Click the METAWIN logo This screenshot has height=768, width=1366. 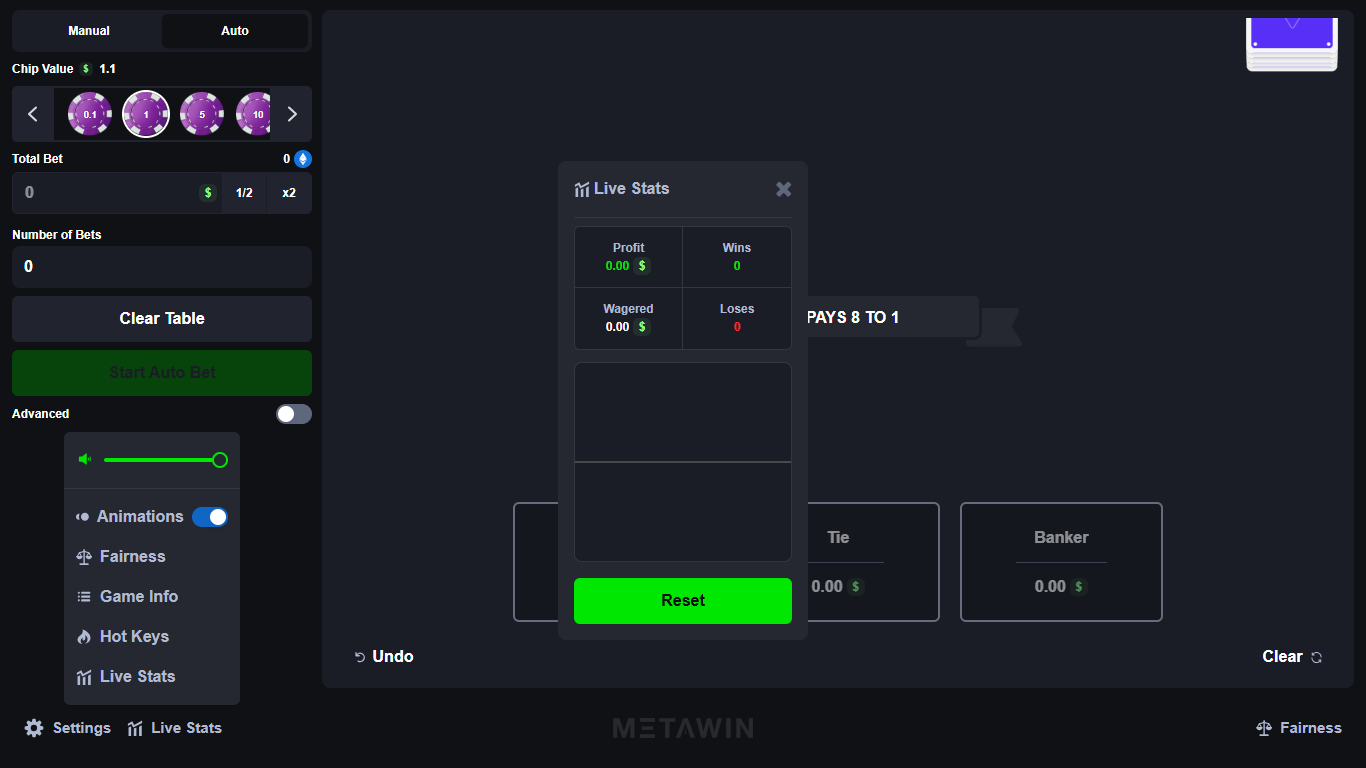[x=683, y=728]
